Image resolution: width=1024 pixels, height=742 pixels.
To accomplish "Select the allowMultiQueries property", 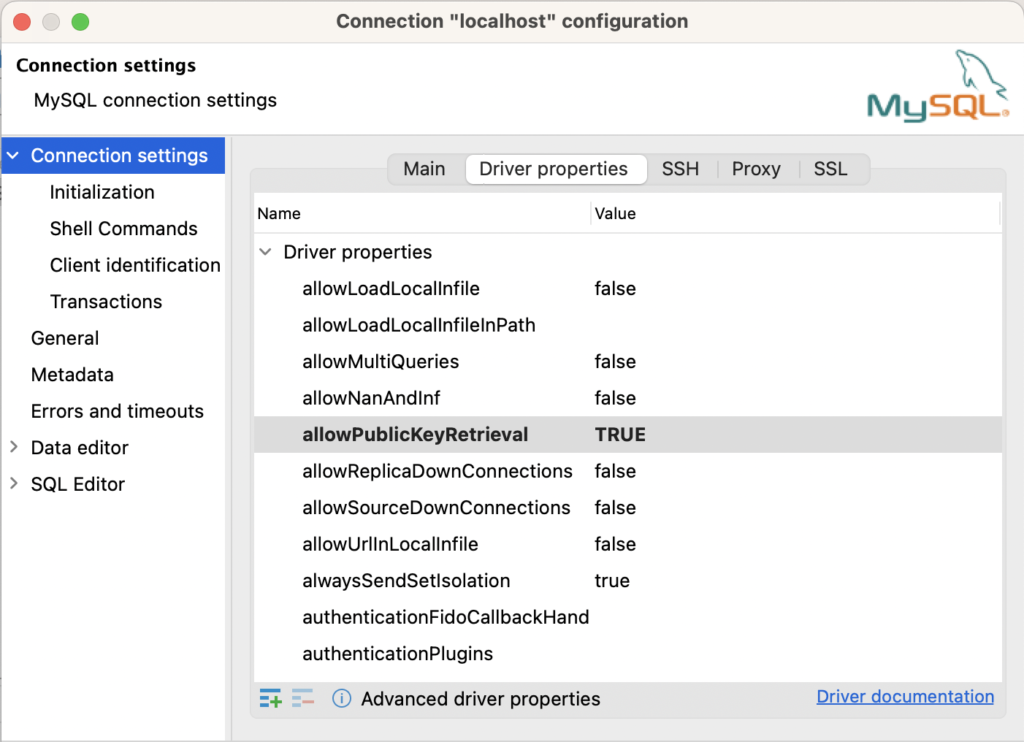I will point(381,361).
